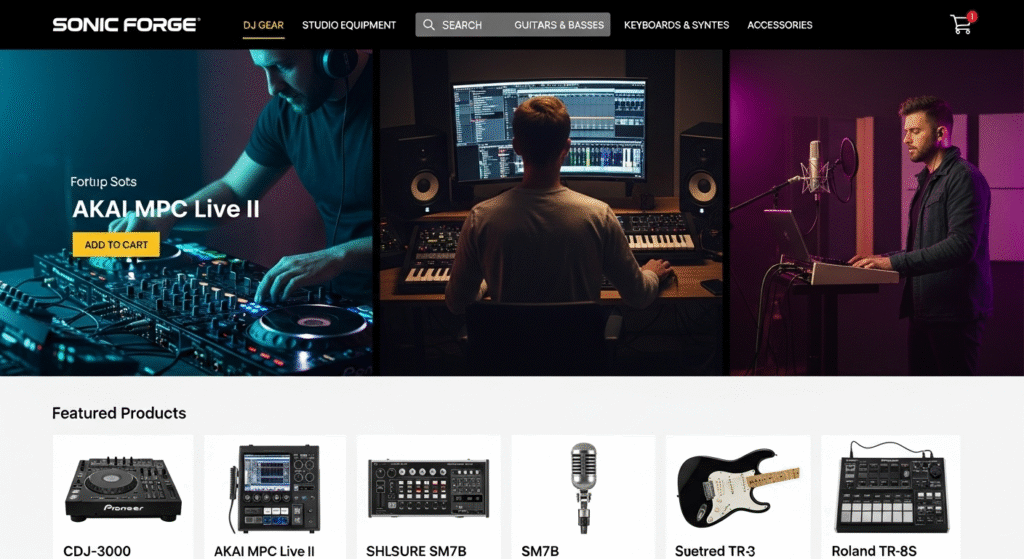View the Suetred TR-3 guitar image

click(738, 487)
